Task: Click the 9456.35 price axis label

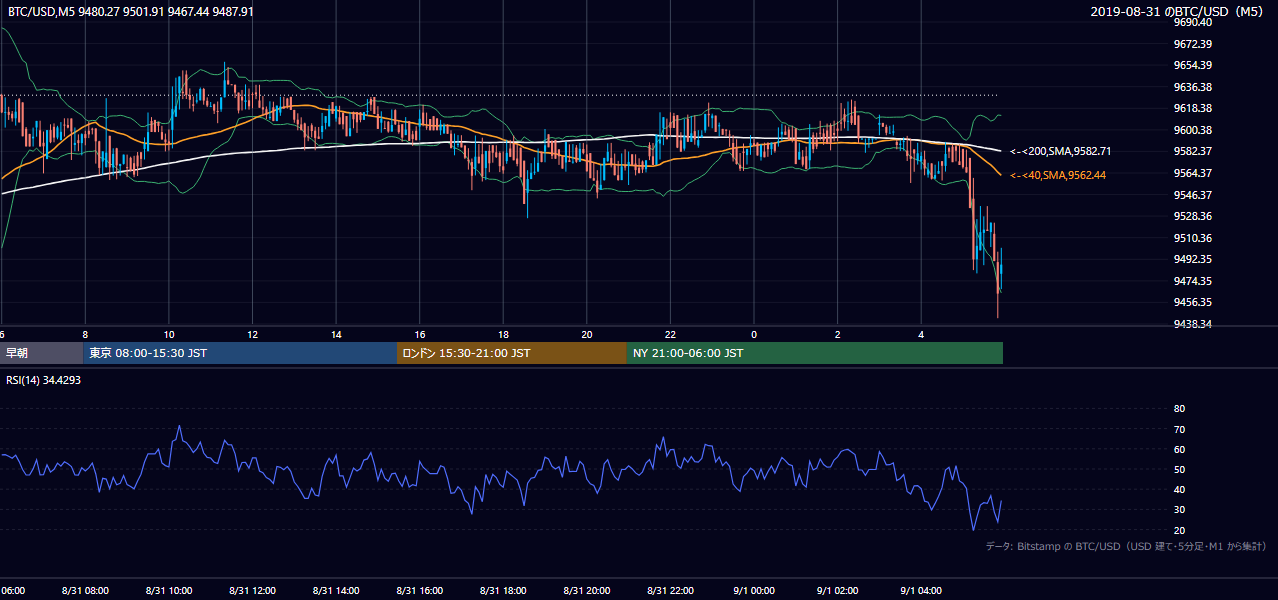Action: (x=1193, y=302)
